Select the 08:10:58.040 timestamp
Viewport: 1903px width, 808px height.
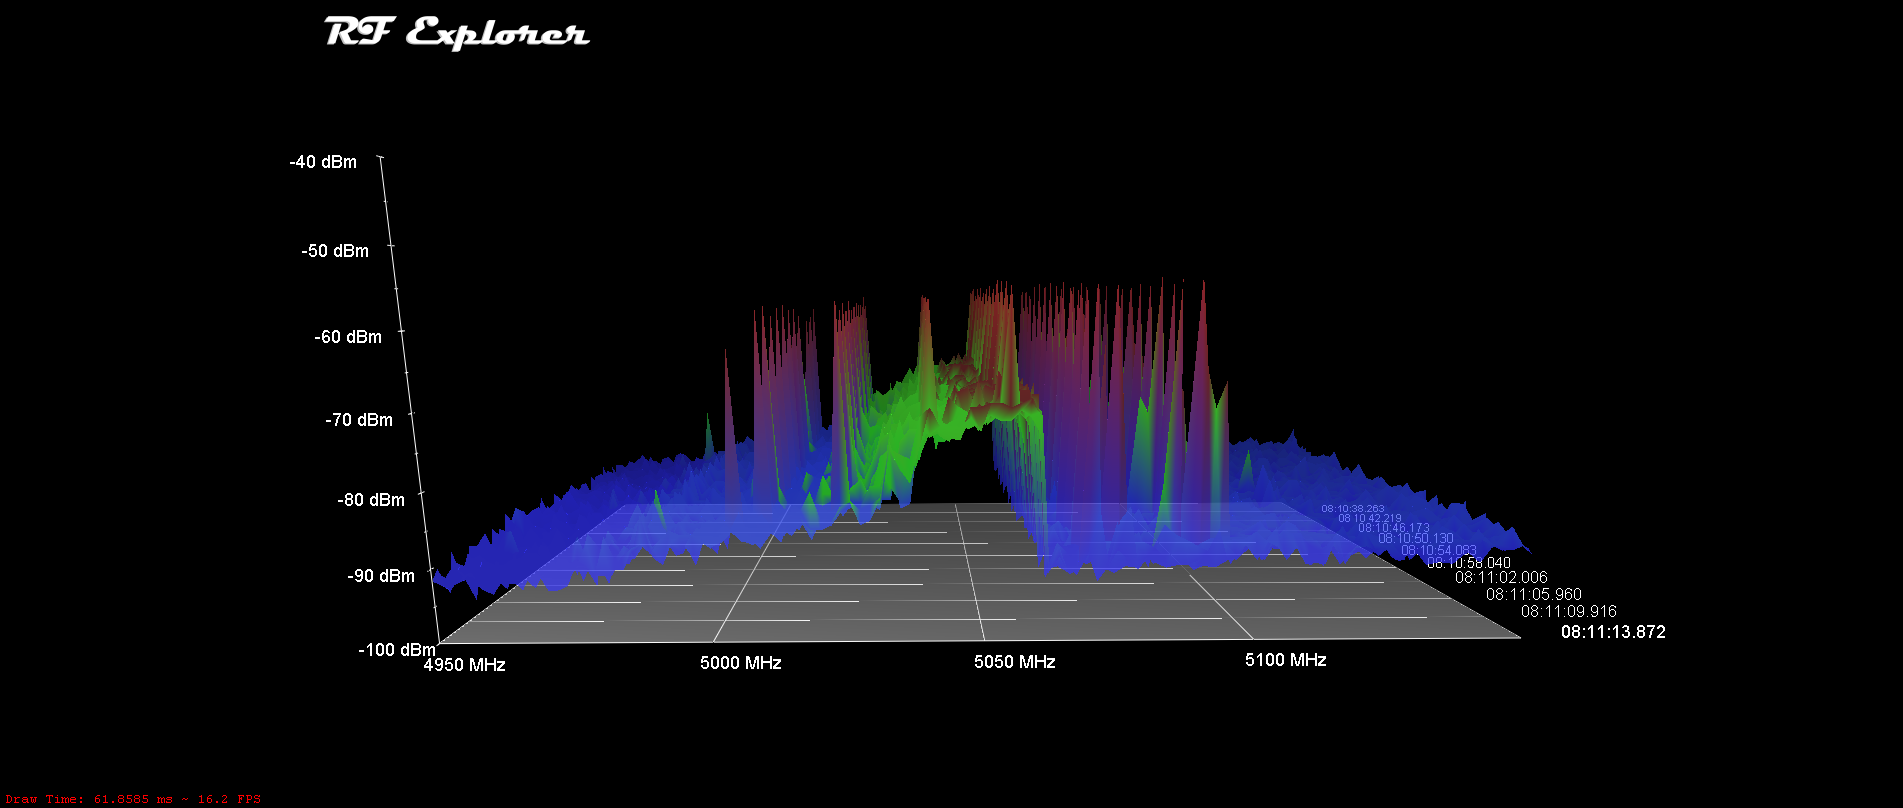[x=1468, y=563]
